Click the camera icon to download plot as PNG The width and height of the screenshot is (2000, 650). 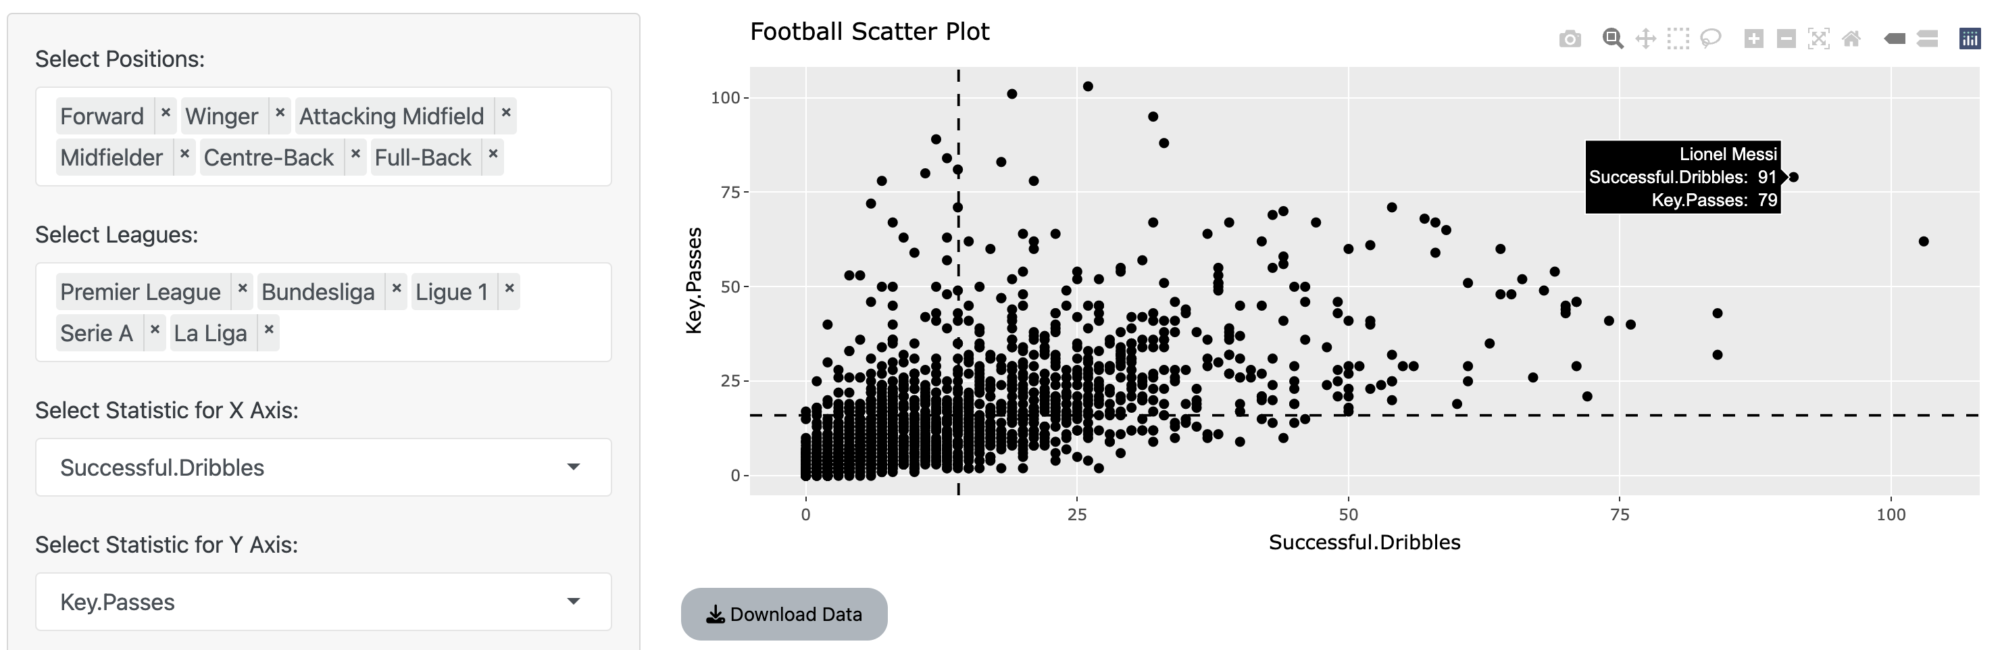click(1570, 39)
